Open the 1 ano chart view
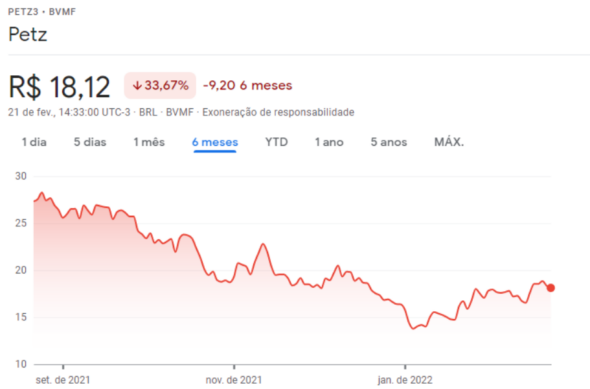The image size is (590, 389). (329, 142)
